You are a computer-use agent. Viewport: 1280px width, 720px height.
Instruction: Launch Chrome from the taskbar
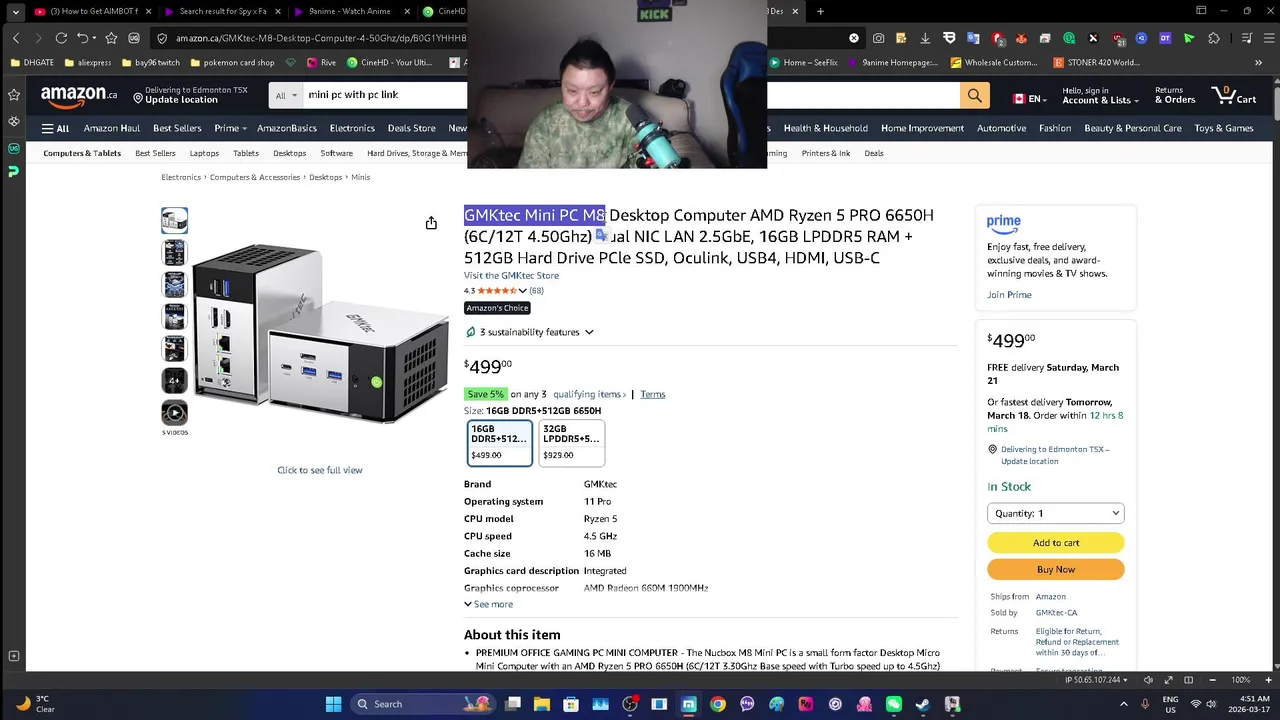(x=718, y=704)
